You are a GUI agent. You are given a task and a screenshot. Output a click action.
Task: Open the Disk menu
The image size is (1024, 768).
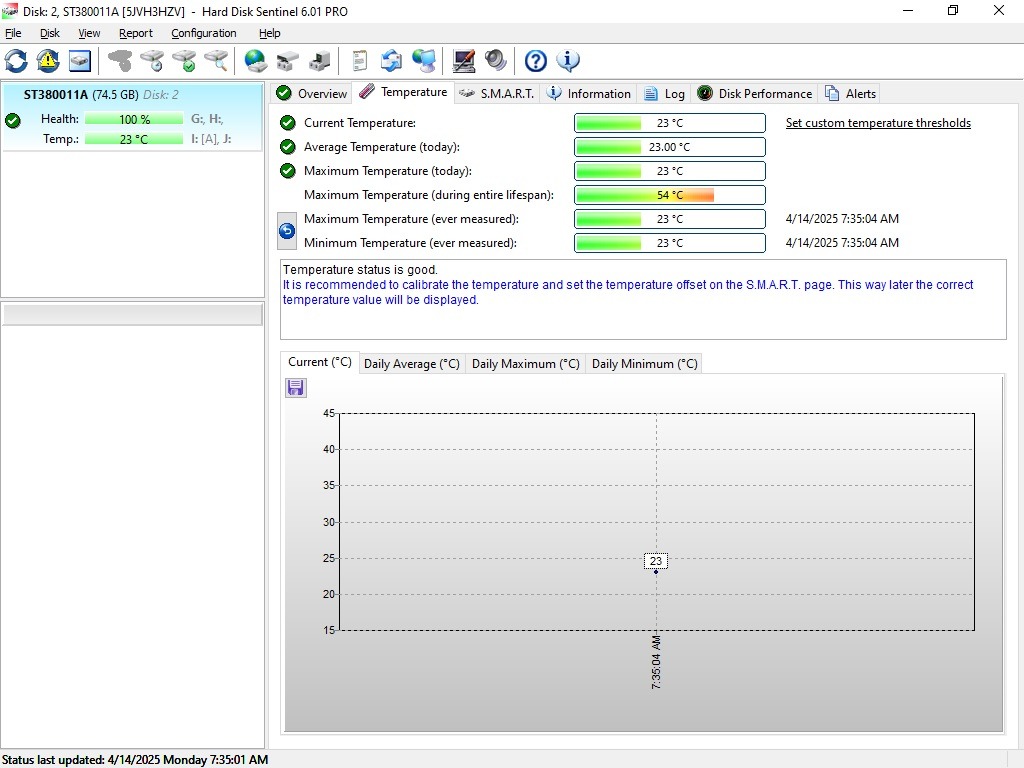pyautogui.click(x=50, y=33)
